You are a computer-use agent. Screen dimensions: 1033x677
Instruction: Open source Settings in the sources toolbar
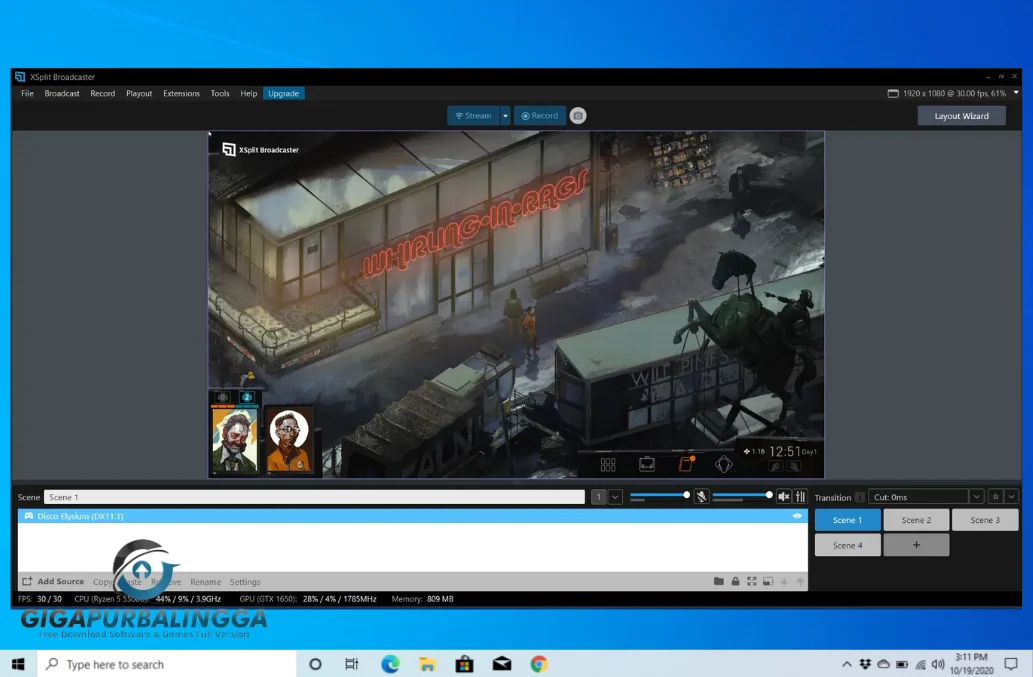point(245,582)
